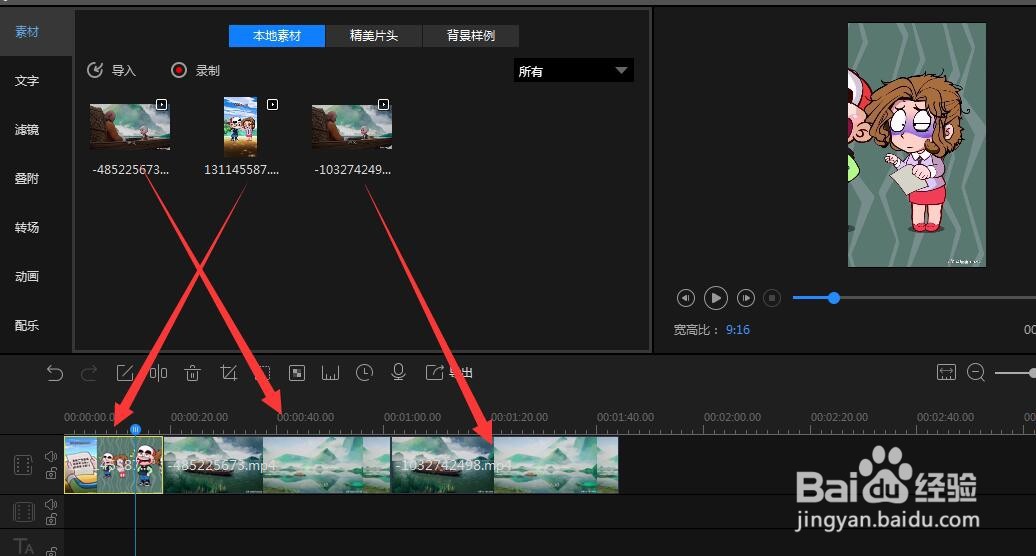Select the first video track icon
Image resolution: width=1036 pixels, height=556 pixels.
point(23,465)
